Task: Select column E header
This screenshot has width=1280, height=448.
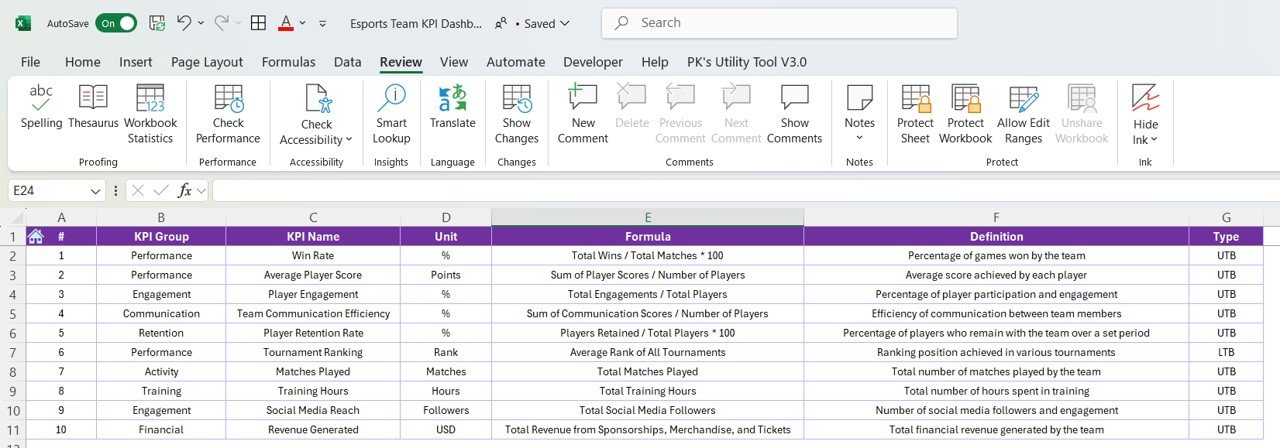Action: (x=648, y=217)
